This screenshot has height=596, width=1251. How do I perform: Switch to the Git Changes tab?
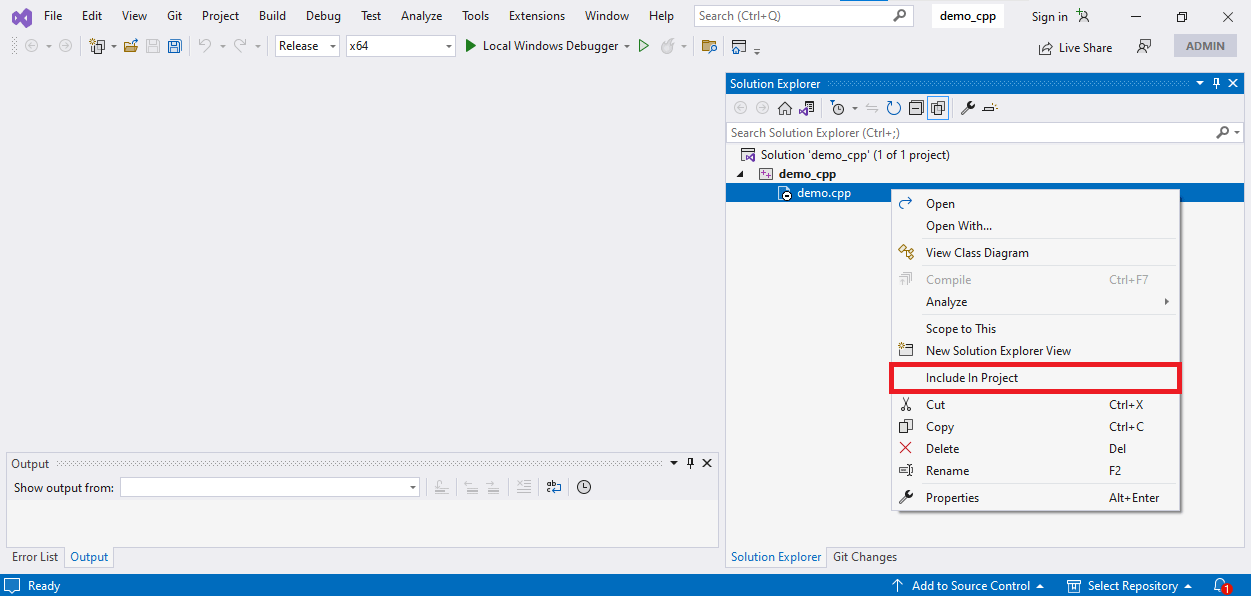865,557
